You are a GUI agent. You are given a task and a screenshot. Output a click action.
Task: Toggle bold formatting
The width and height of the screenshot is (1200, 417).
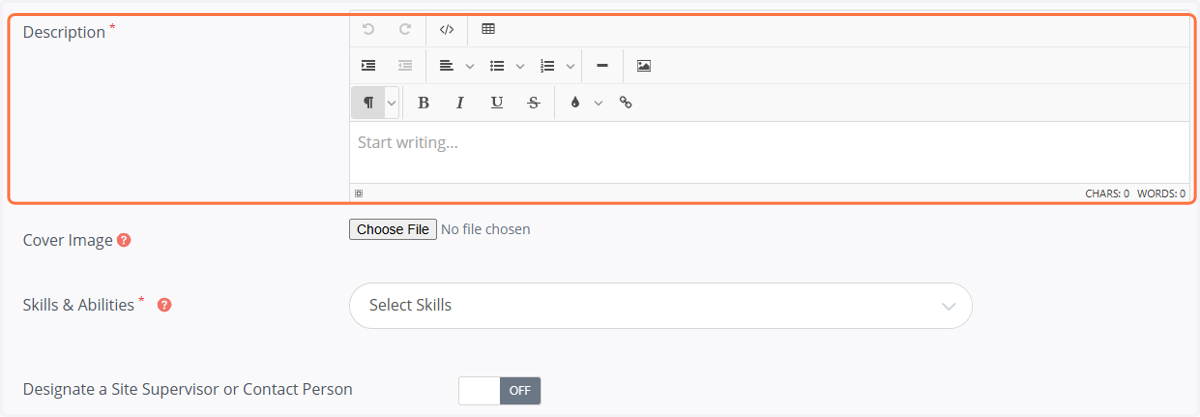(423, 102)
